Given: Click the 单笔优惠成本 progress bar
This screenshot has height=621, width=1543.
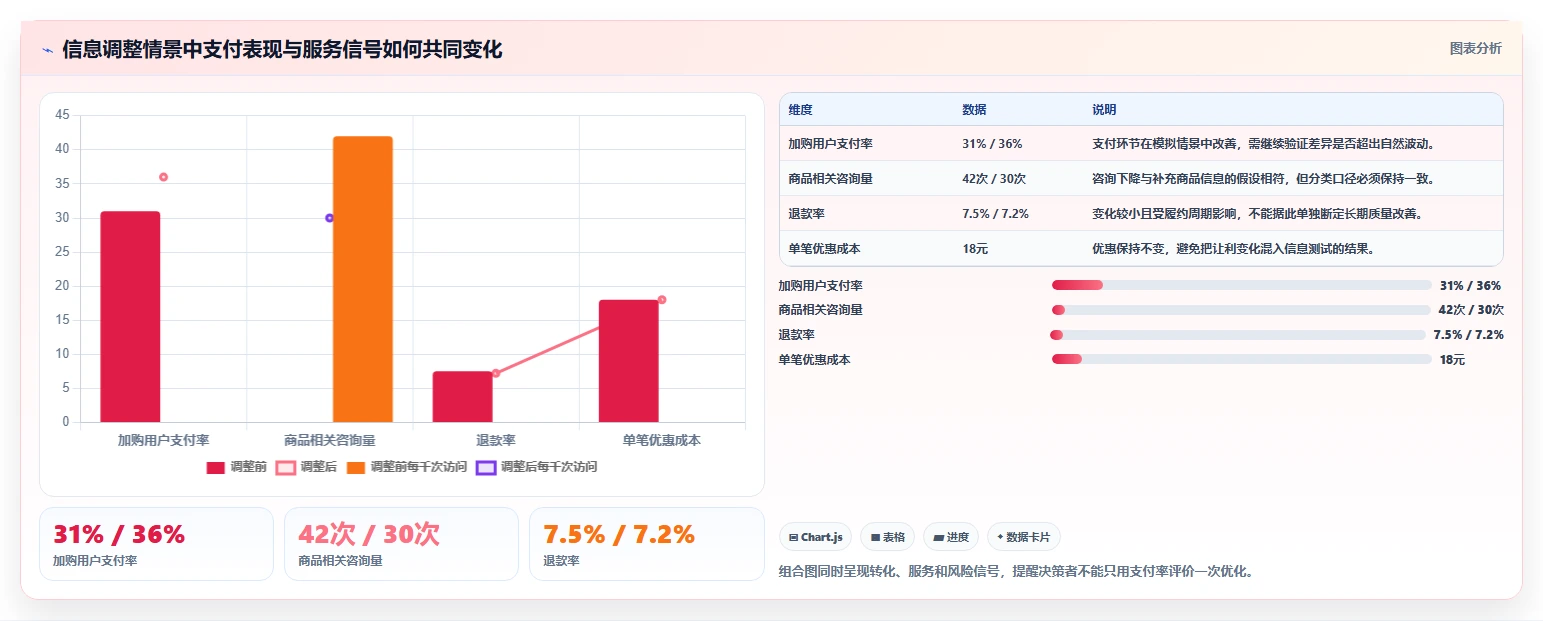Looking at the screenshot, I should pyautogui.click(x=1241, y=359).
